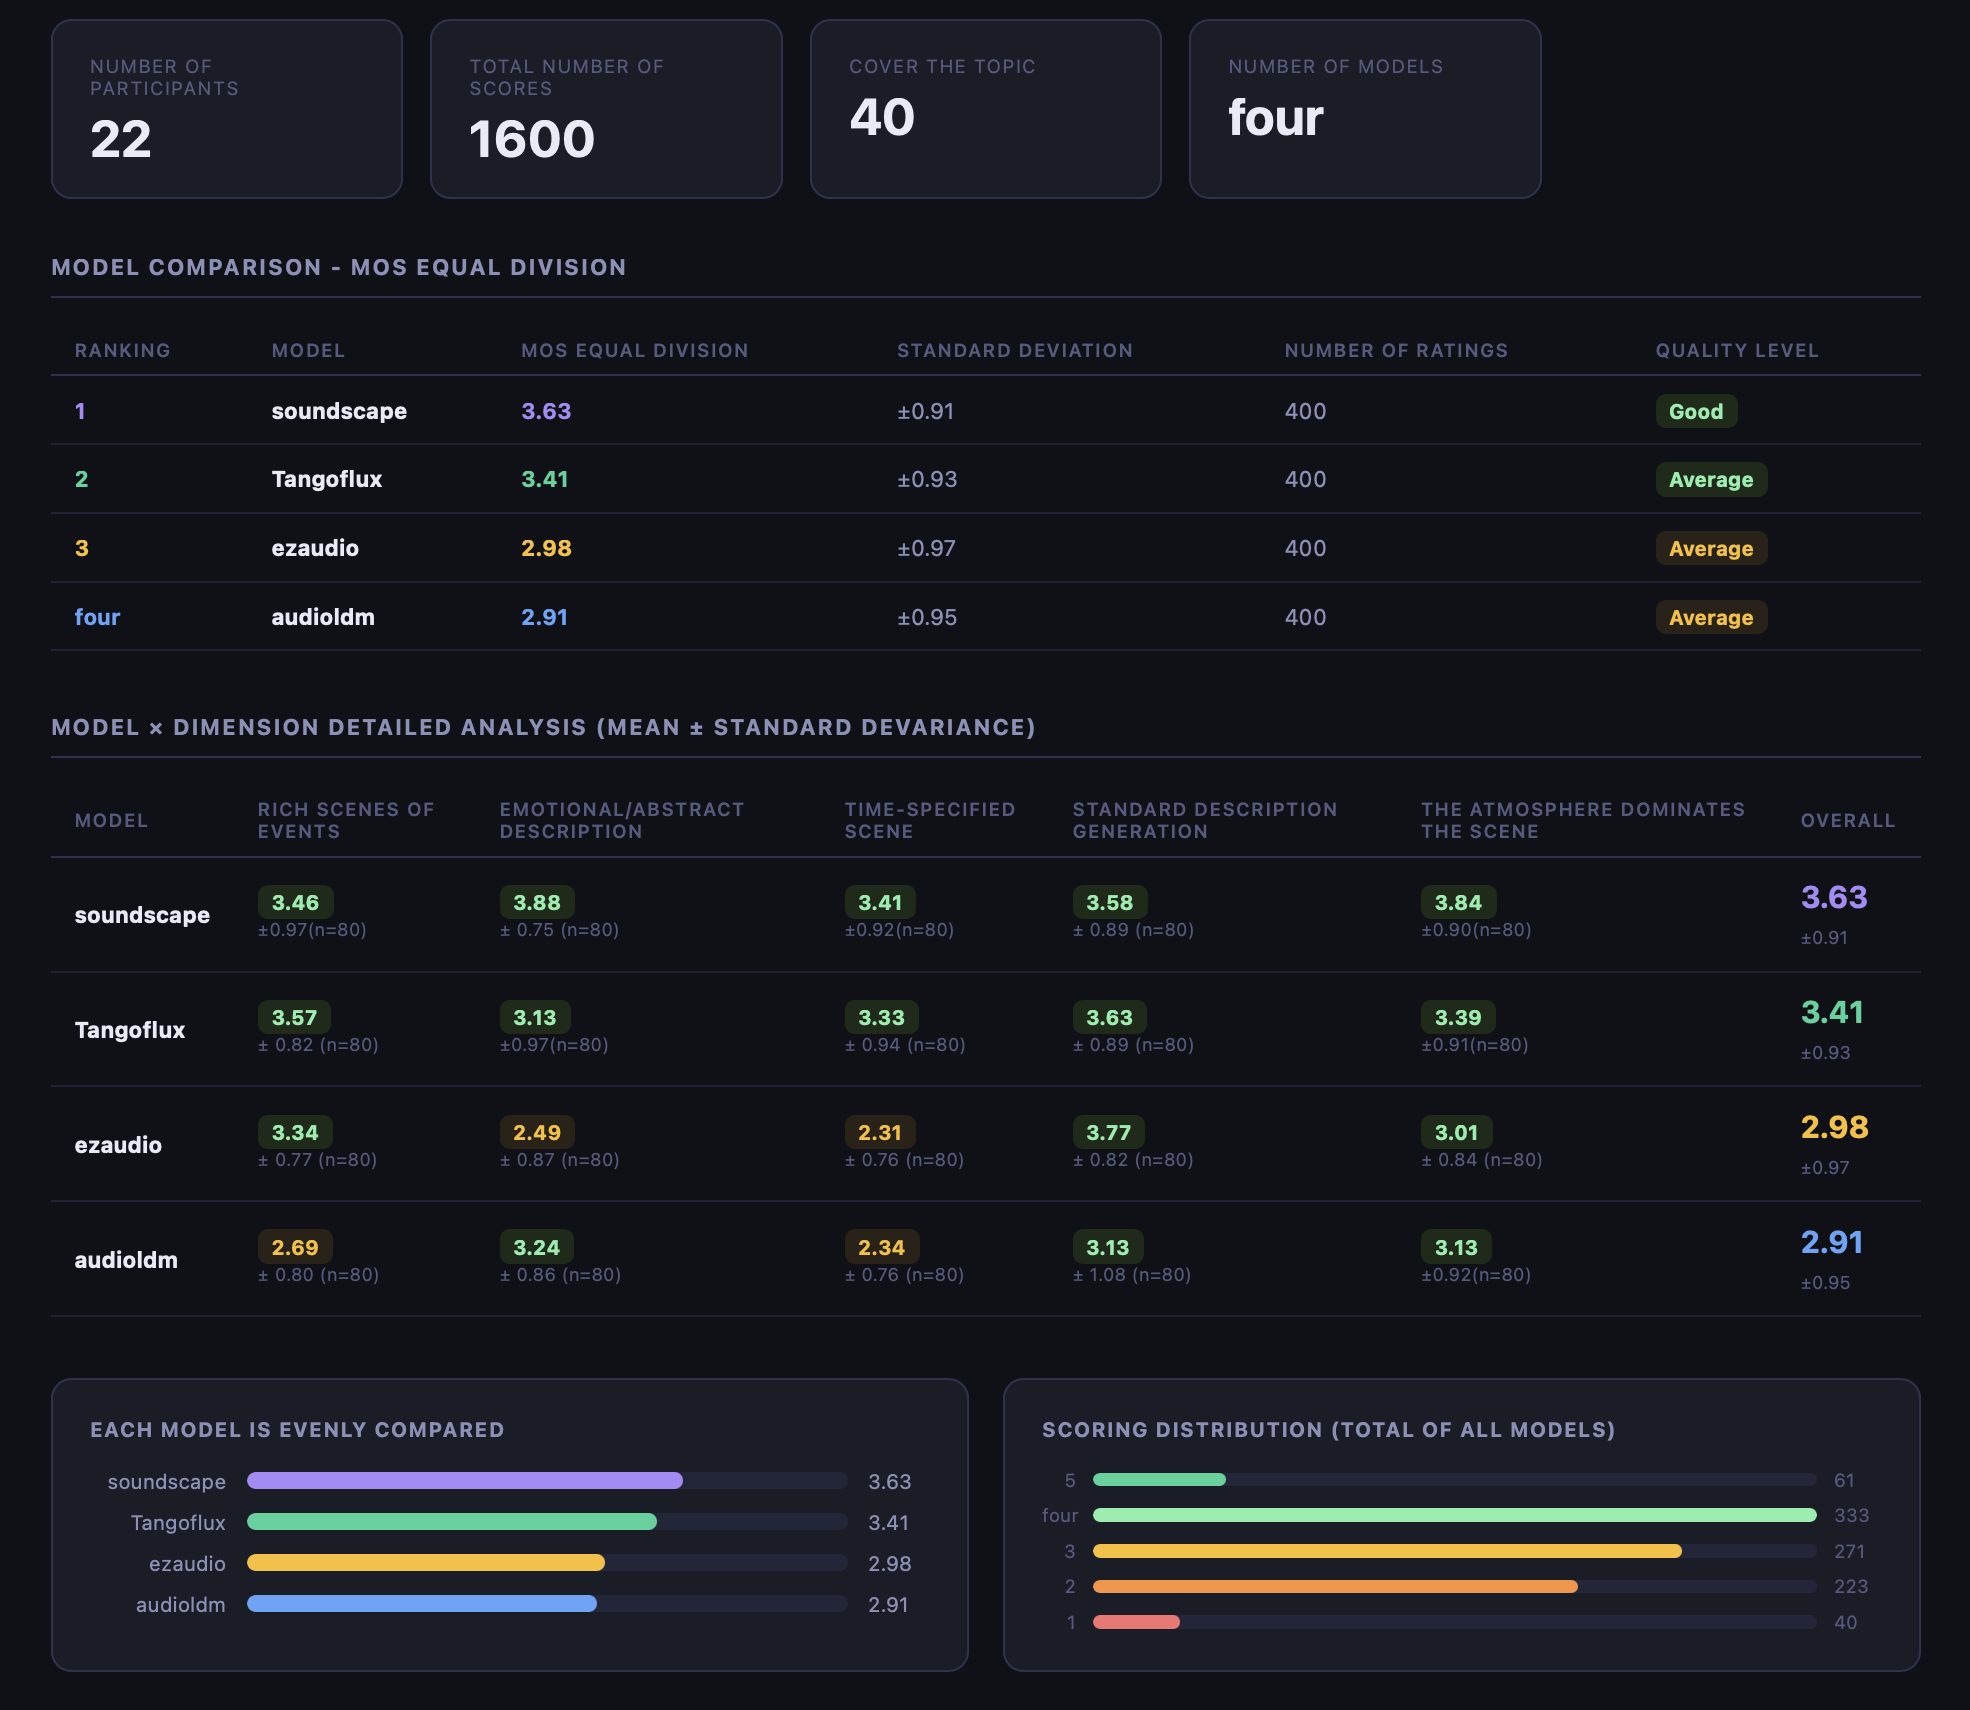The height and width of the screenshot is (1710, 1970).
Task: Click the purple soundscape comparison bar
Action: tap(465, 1480)
